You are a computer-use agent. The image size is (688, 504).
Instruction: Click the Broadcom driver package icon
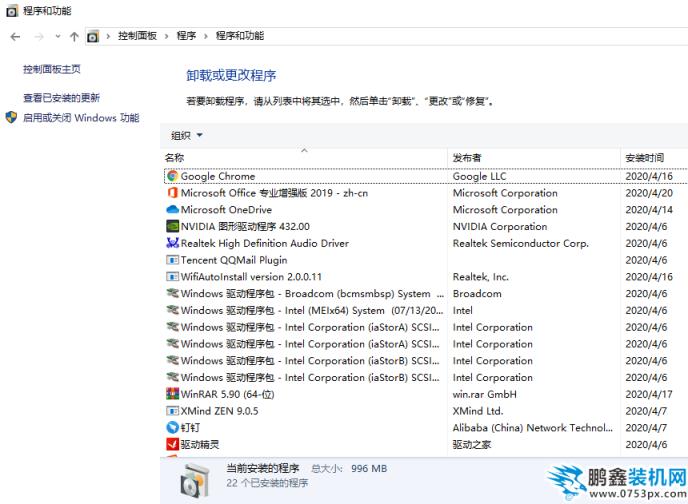pyautogui.click(x=172, y=293)
